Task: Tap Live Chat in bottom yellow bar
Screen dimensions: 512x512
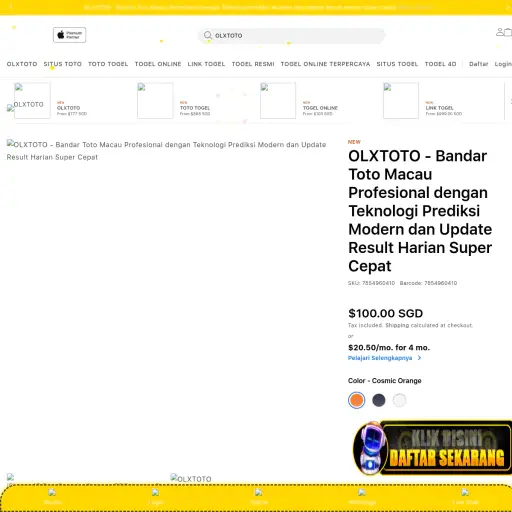Action: [x=465, y=497]
